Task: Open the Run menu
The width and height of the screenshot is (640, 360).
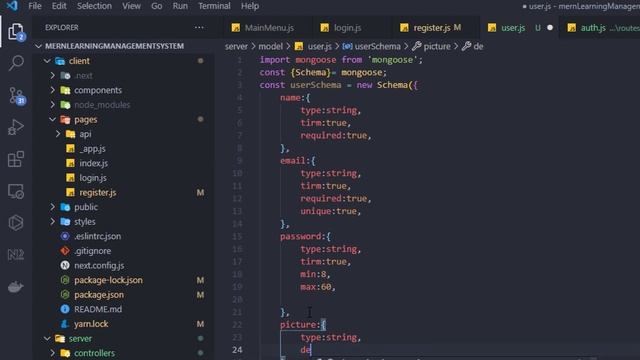Action: pos(180,6)
